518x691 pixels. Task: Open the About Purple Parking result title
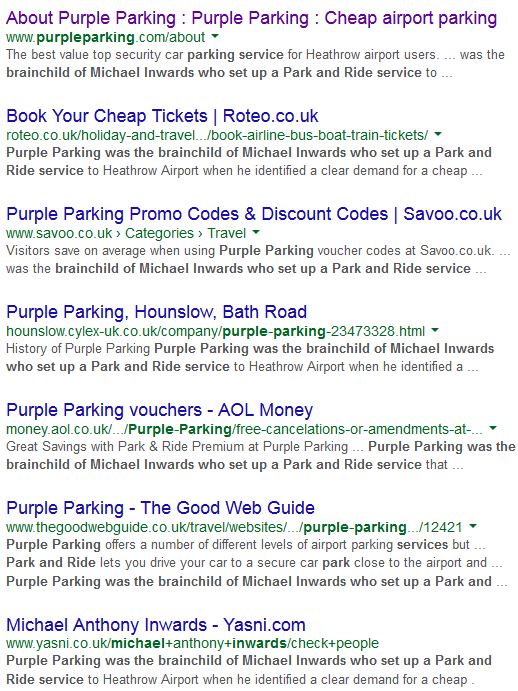click(x=251, y=19)
